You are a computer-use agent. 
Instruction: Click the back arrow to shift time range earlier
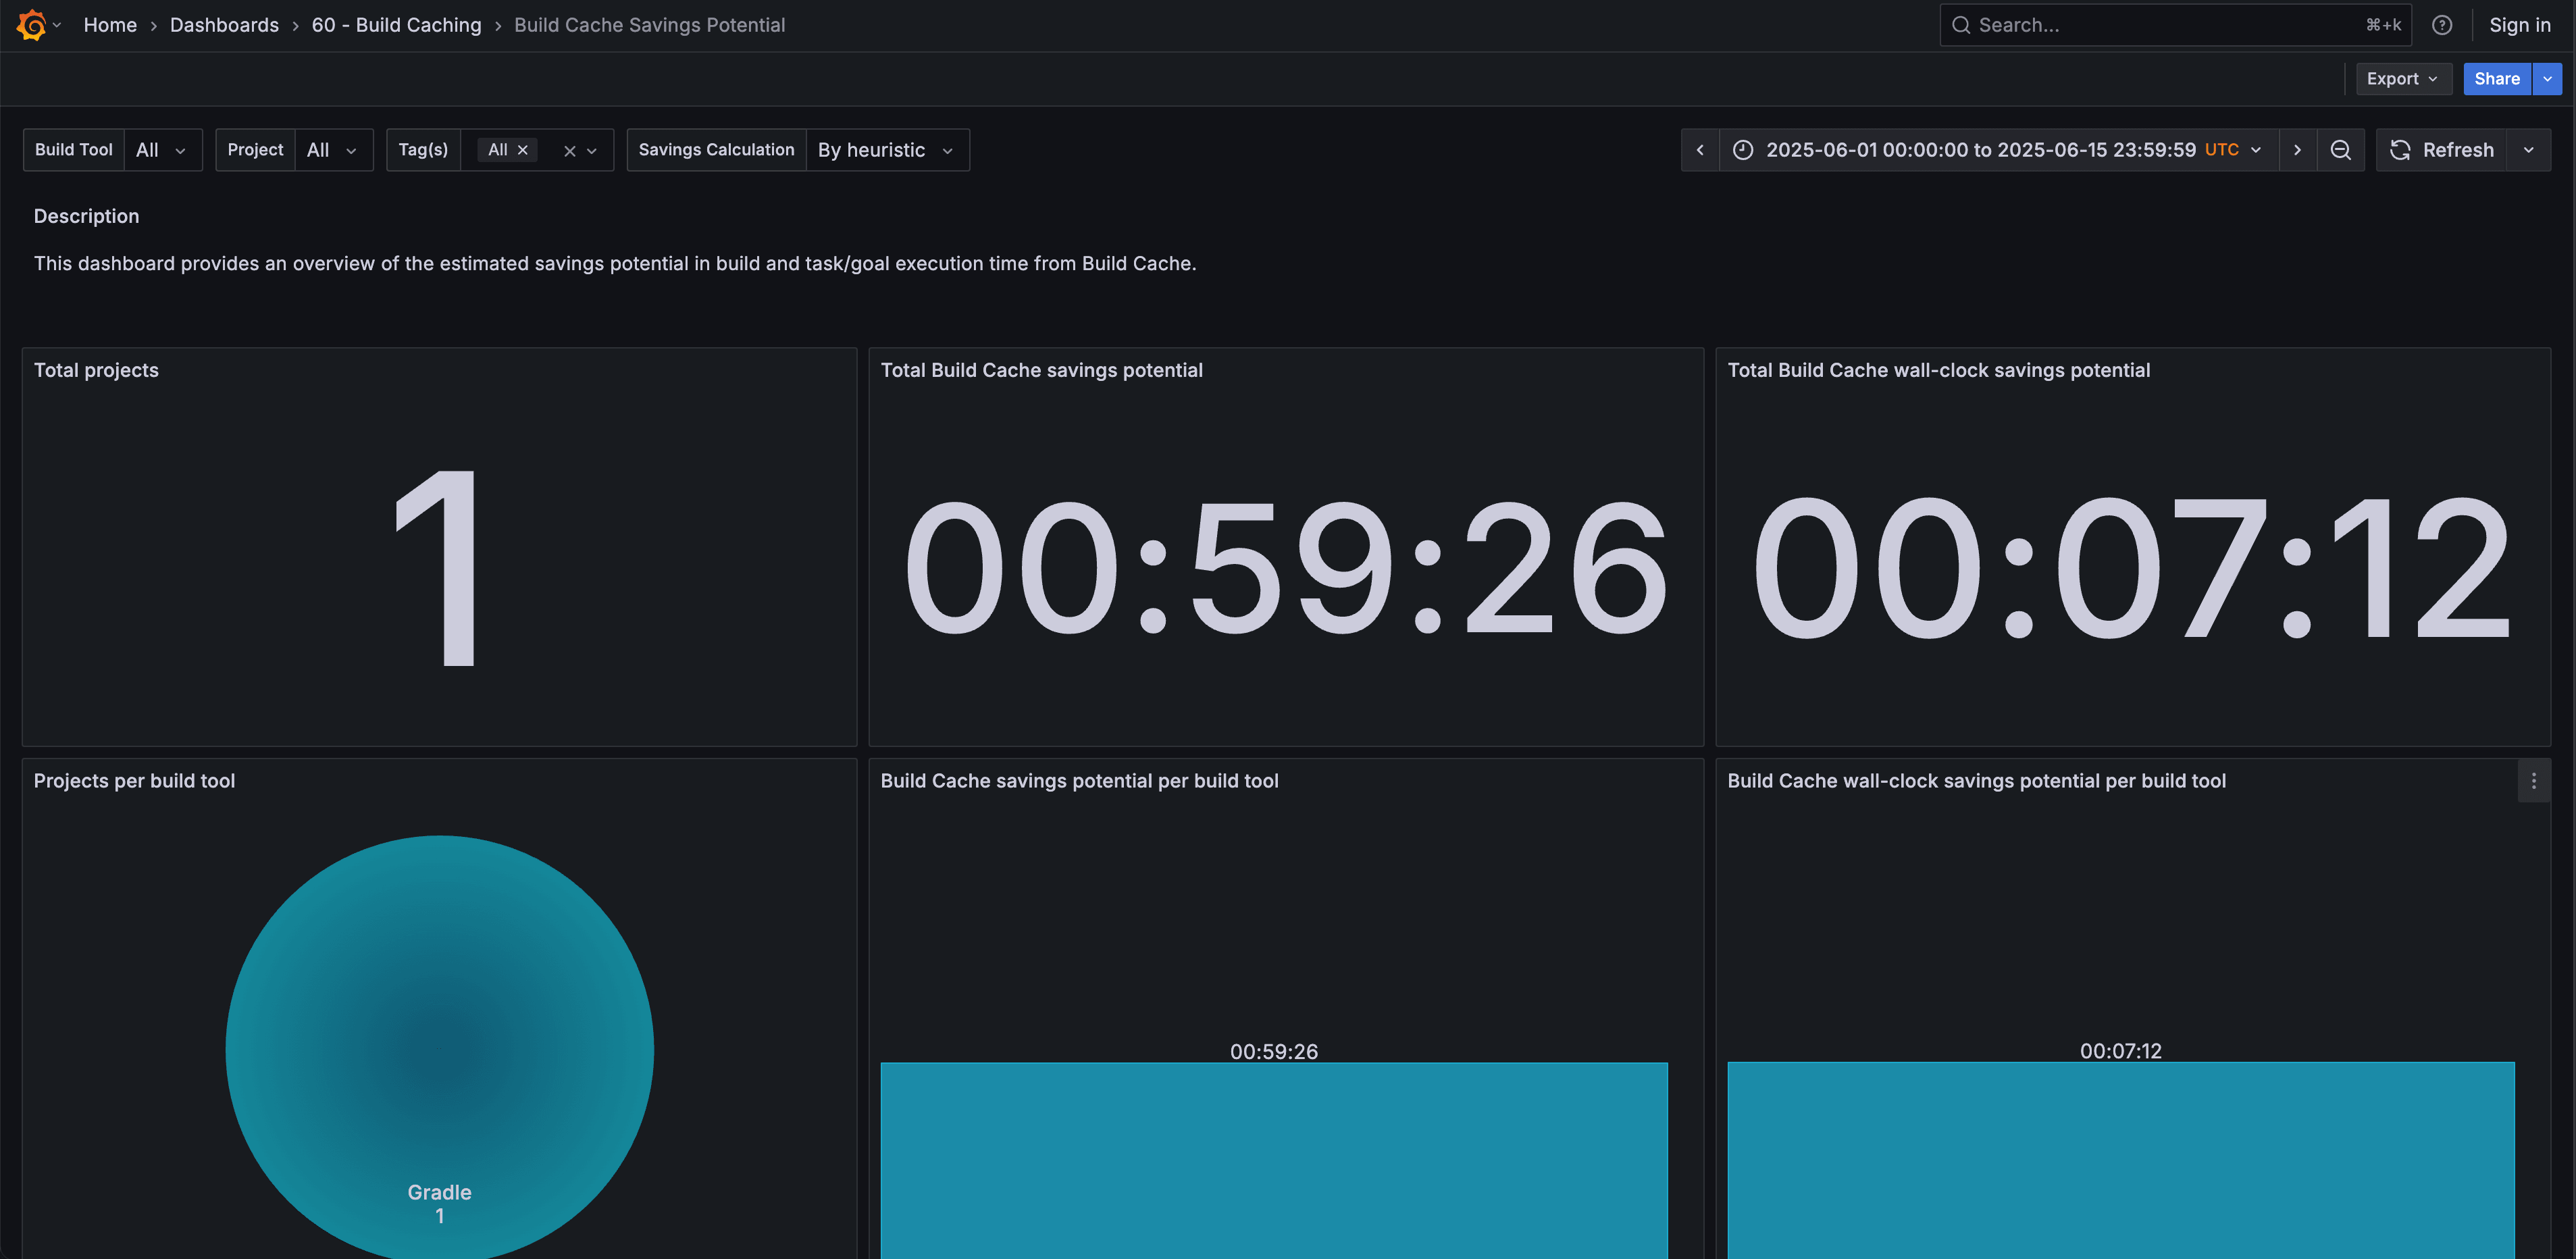point(1700,149)
